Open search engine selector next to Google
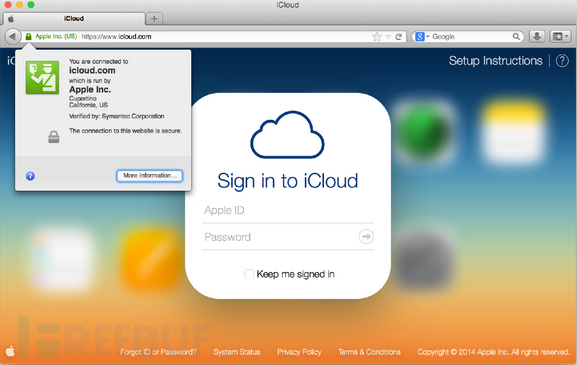Viewport: 577px width, 365px height. click(x=422, y=36)
